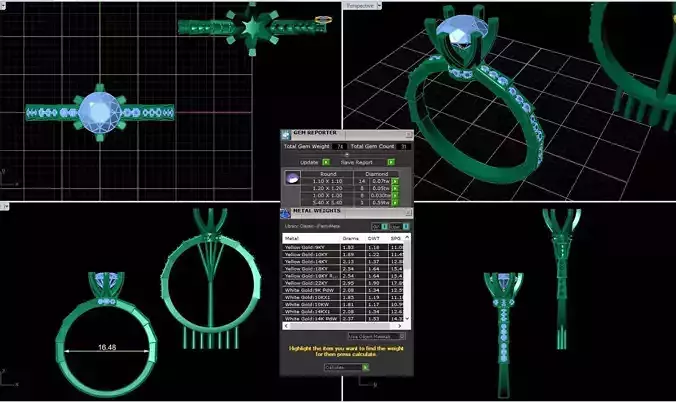Click the Metal Weights panel icon
The height and width of the screenshot is (402, 676).
[285, 214]
